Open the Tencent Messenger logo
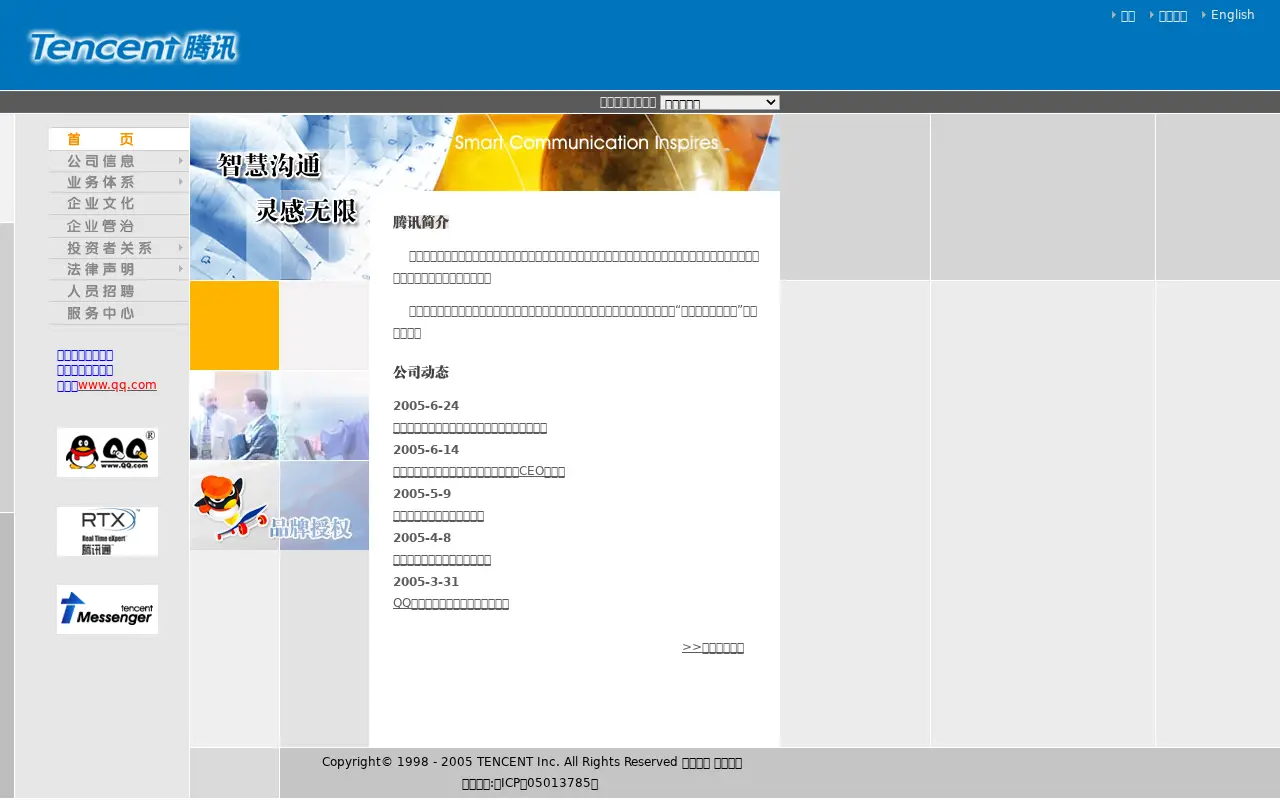The width and height of the screenshot is (1280, 800). [107, 609]
